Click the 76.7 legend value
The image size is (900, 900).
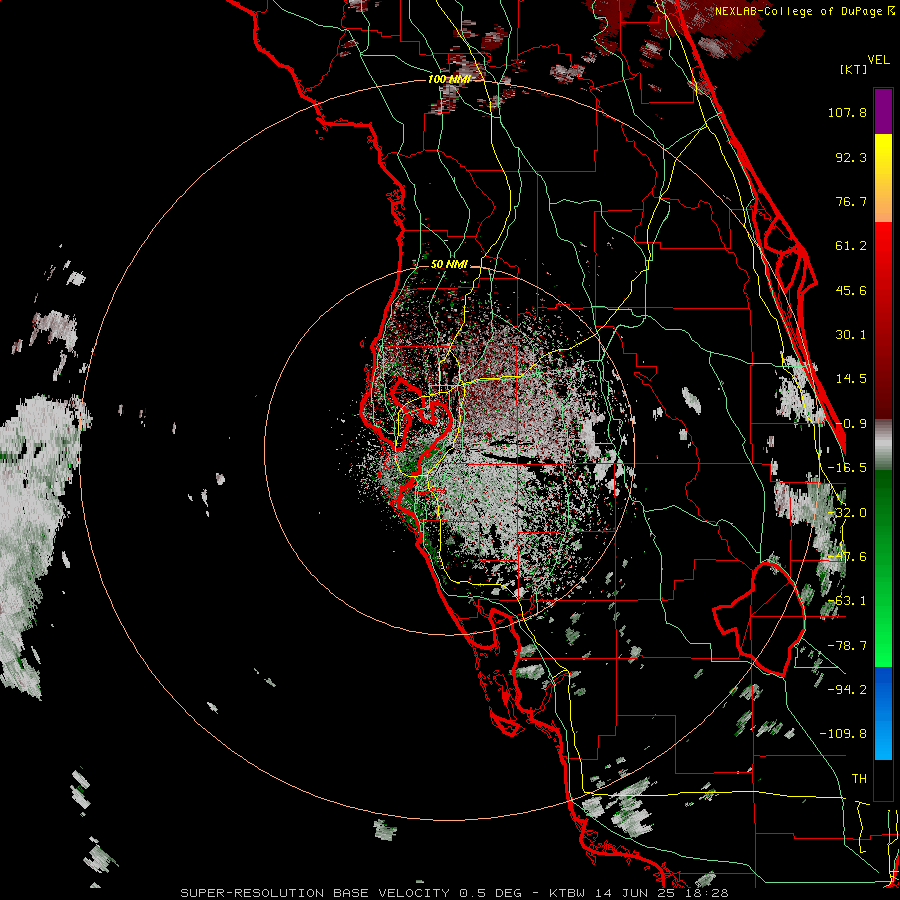[851, 201]
